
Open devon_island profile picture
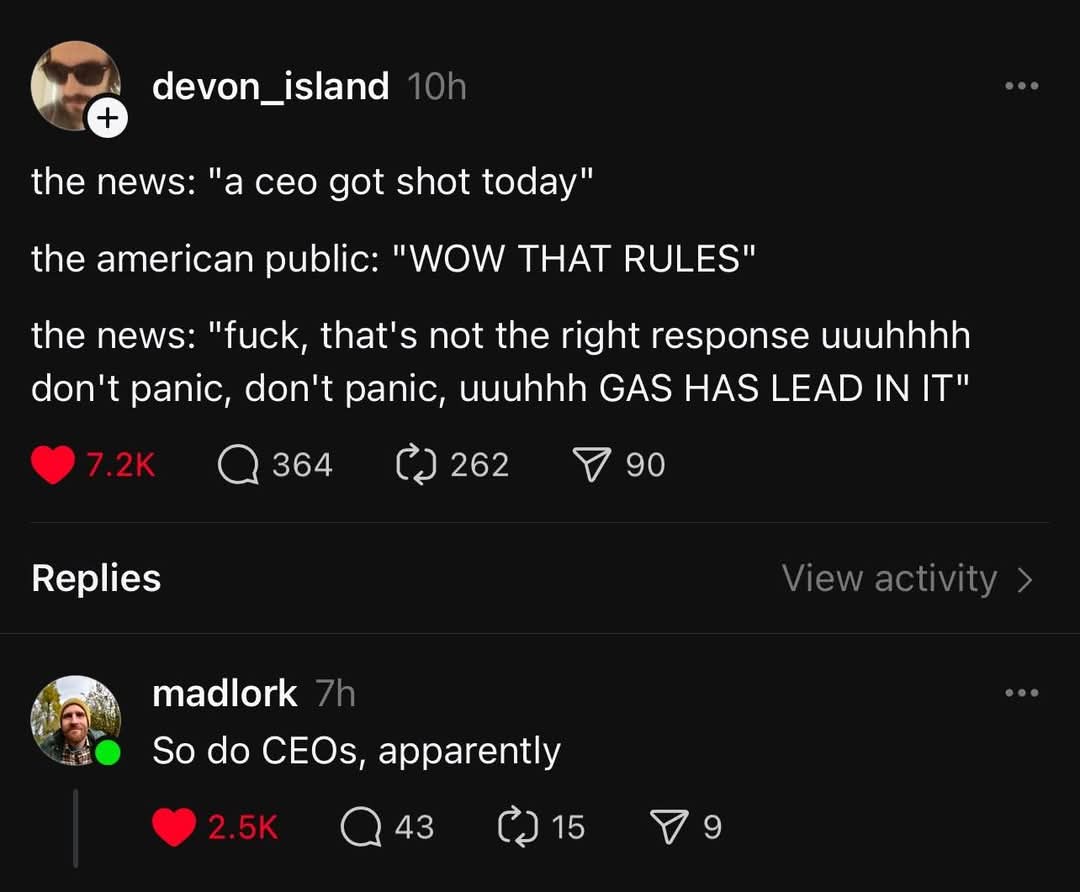(x=74, y=86)
